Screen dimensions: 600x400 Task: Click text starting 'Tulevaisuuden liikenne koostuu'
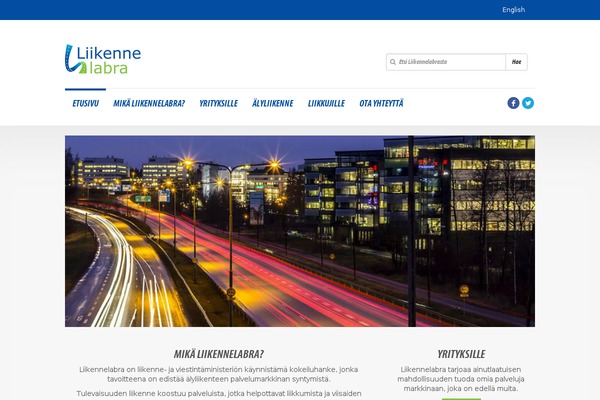218,394
